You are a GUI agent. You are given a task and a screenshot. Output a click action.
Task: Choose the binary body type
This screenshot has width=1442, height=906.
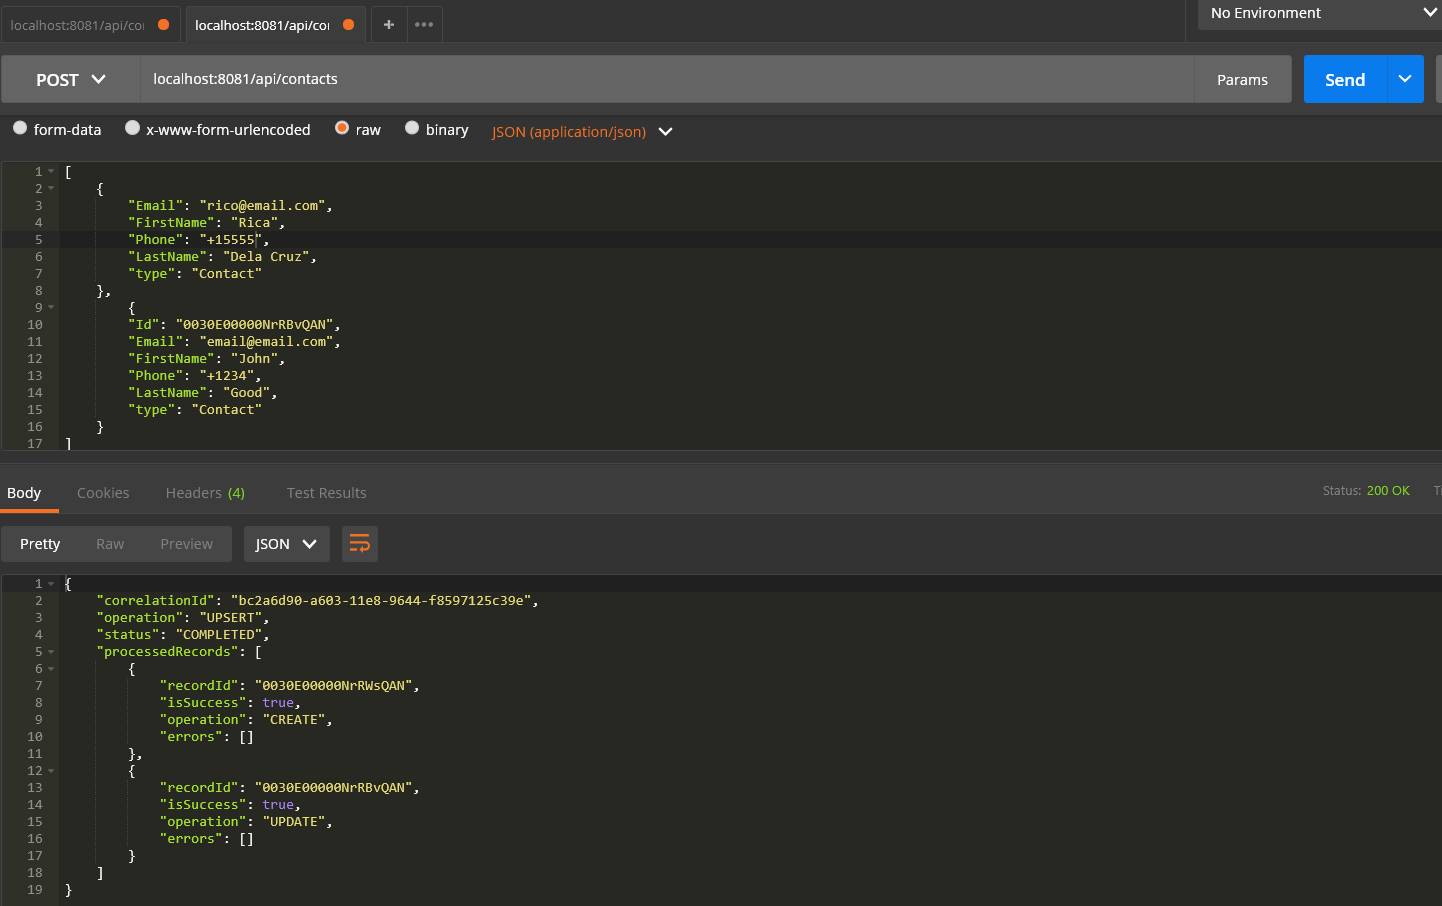click(x=412, y=128)
